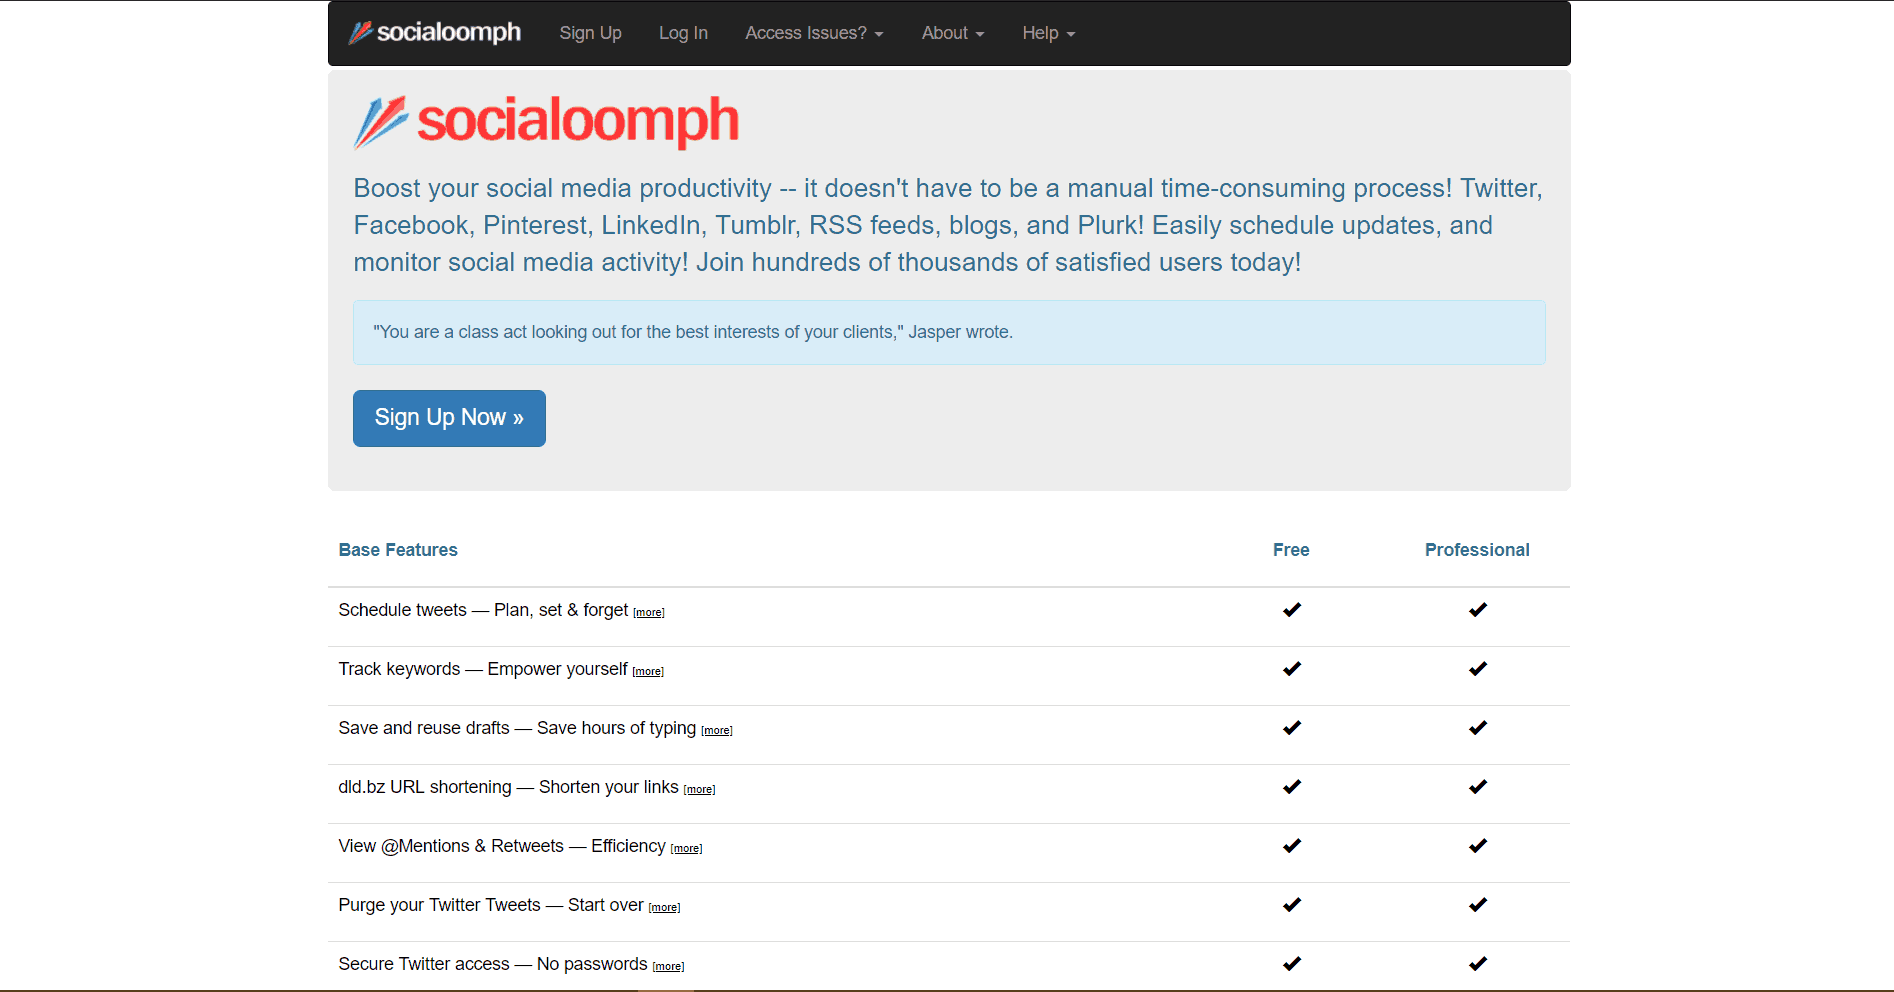Click the dld.bz URL shortening text
Image resolution: width=1894 pixels, height=992 pixels.
click(x=508, y=787)
